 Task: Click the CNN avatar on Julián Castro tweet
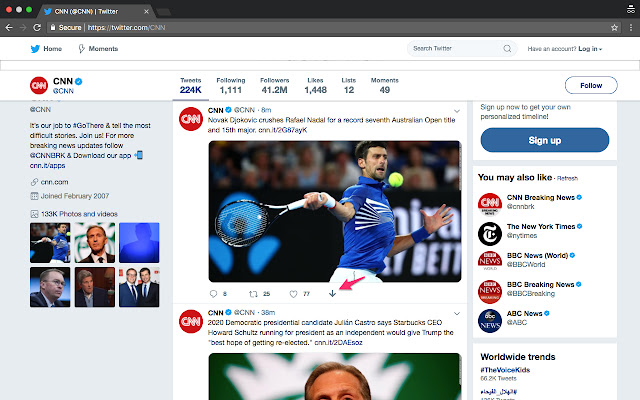coord(191,321)
